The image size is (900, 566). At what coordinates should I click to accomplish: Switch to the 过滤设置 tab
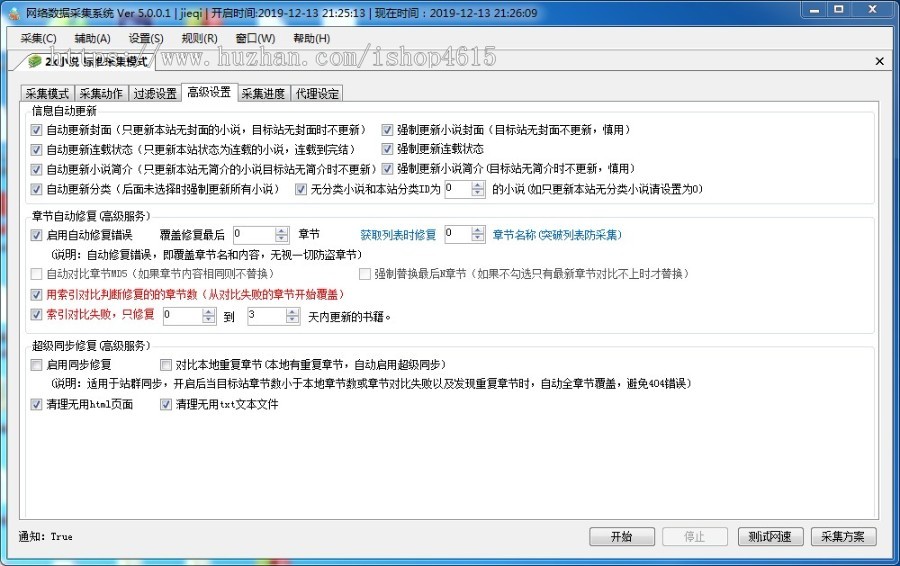click(x=155, y=94)
